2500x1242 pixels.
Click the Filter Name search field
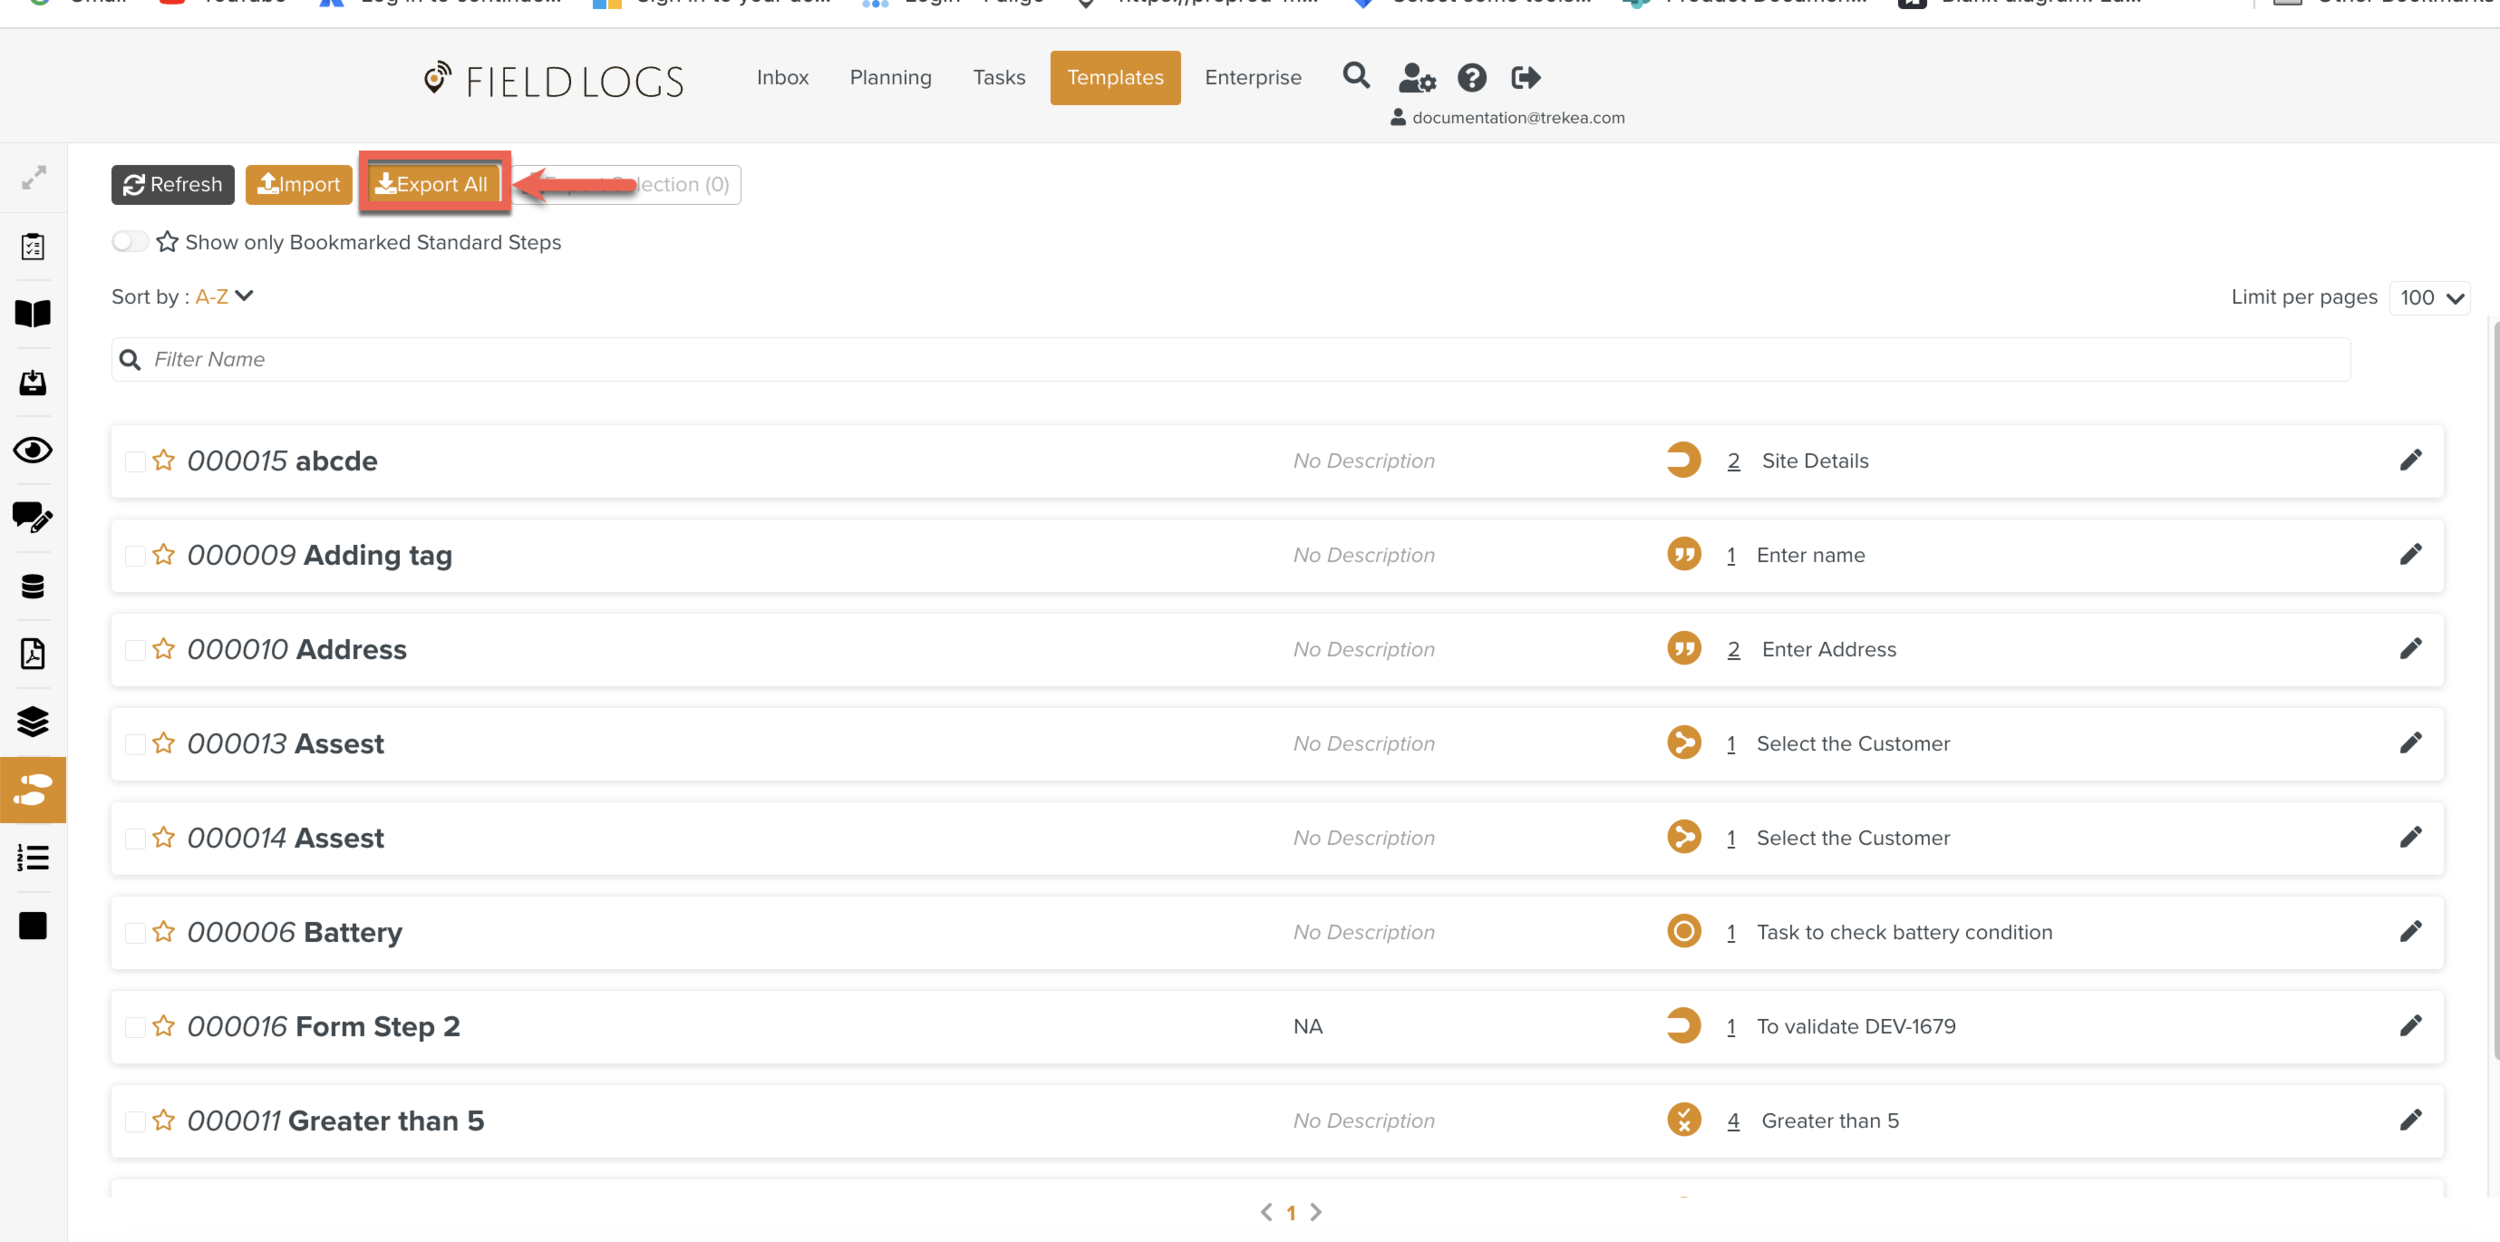(1230, 359)
